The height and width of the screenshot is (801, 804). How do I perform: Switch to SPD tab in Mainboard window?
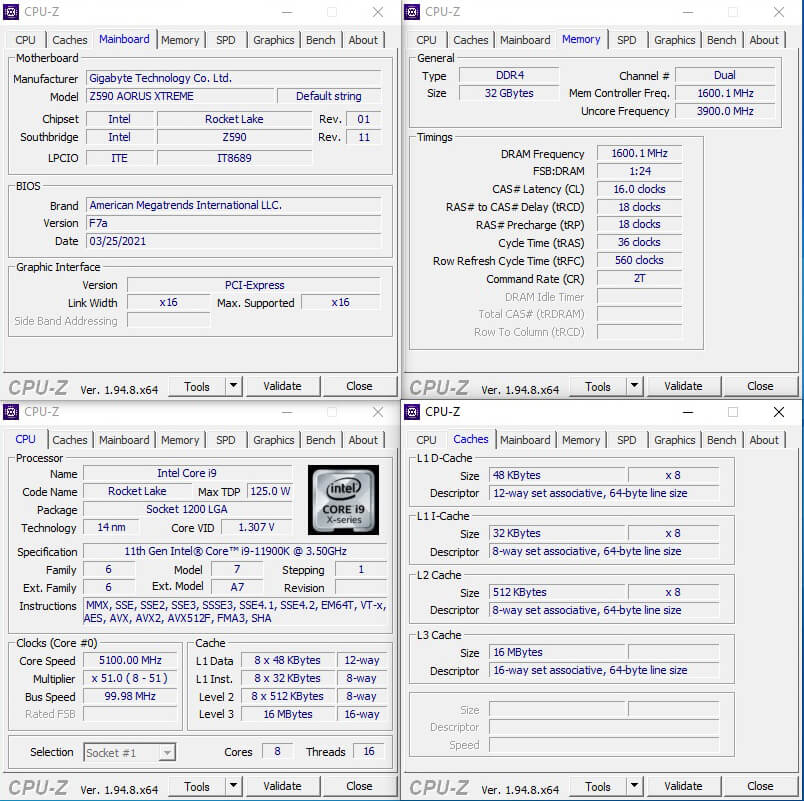coord(226,40)
